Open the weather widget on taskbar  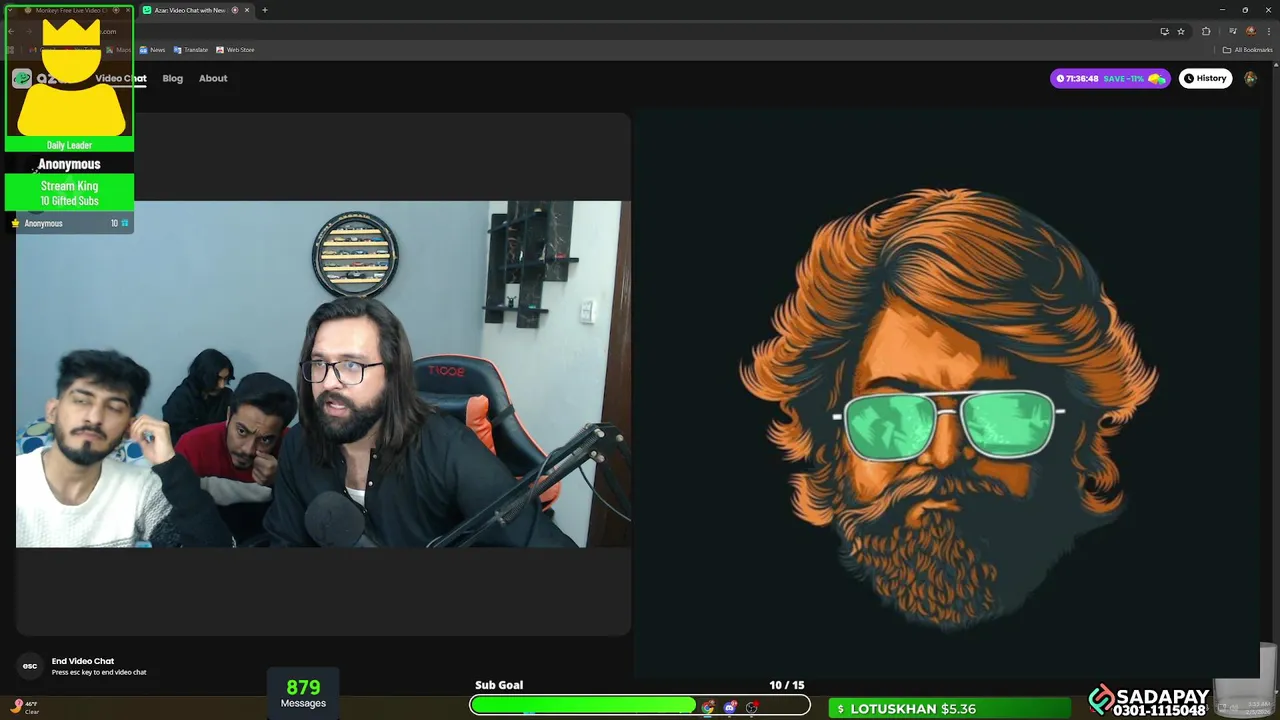tap(26, 707)
